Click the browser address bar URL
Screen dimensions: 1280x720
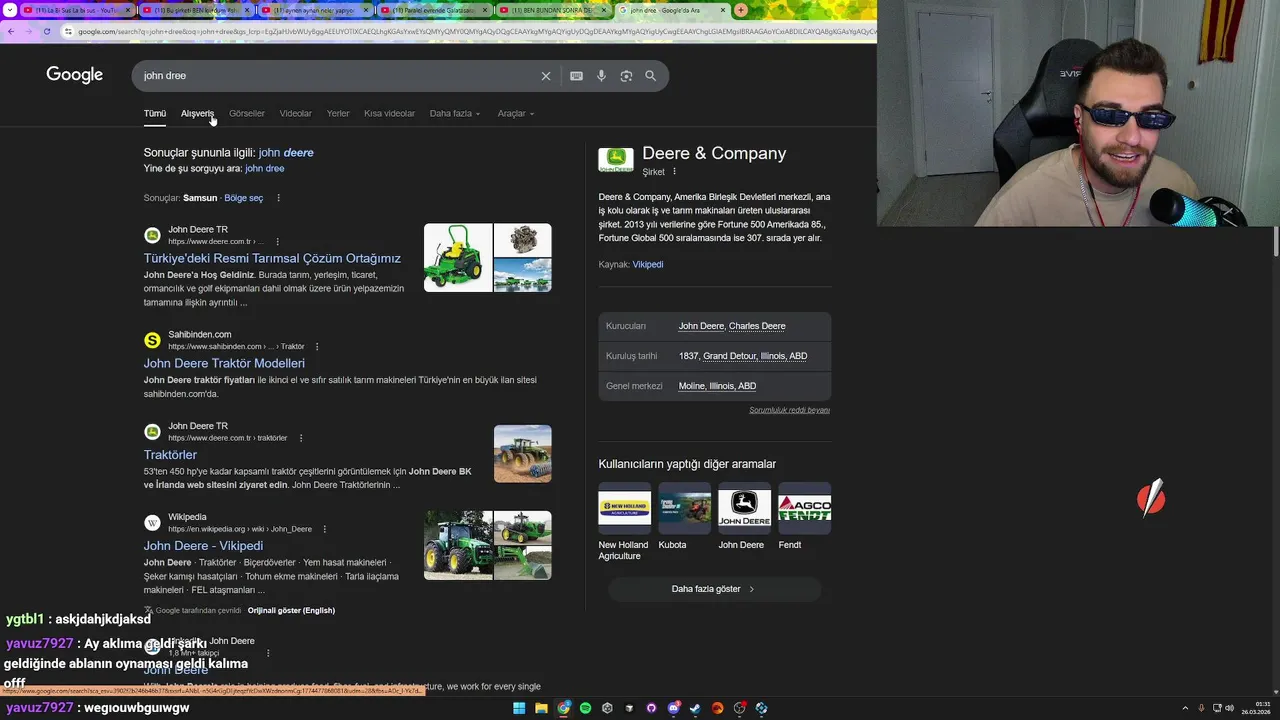(470, 31)
